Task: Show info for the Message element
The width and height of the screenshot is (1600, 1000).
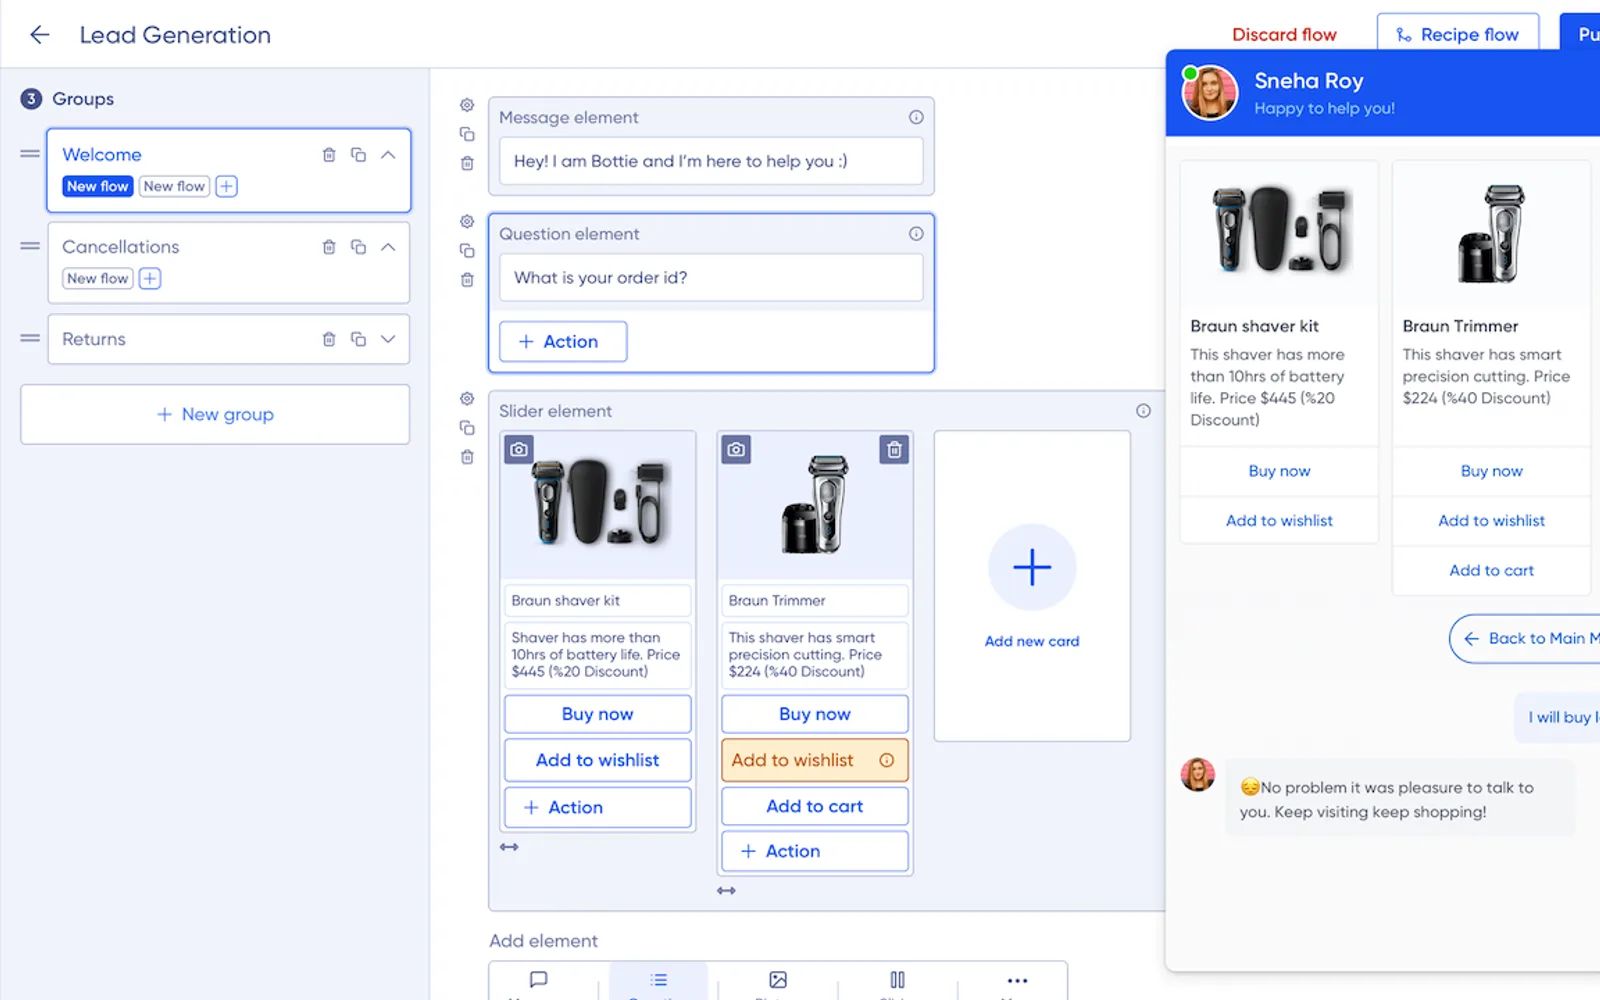Action: pos(916,117)
